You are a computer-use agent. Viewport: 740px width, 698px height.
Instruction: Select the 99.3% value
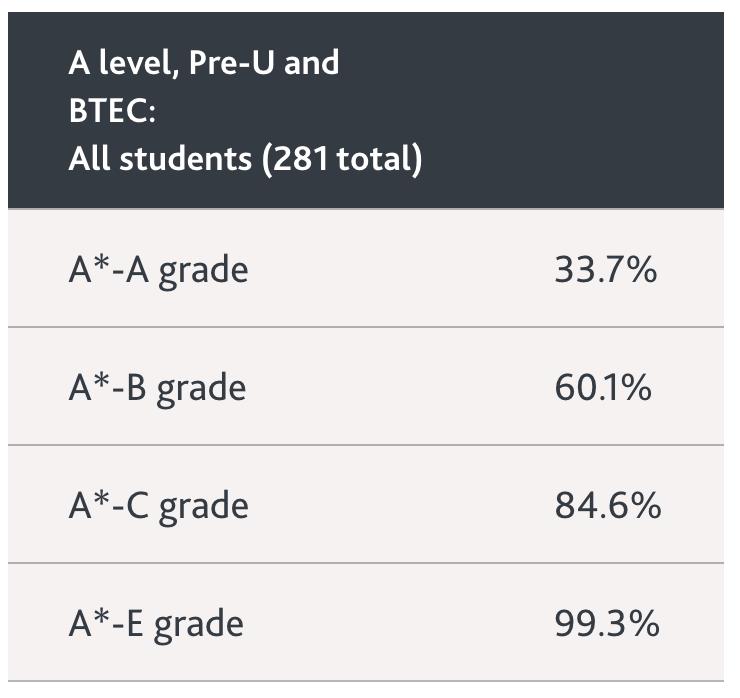[x=607, y=623]
